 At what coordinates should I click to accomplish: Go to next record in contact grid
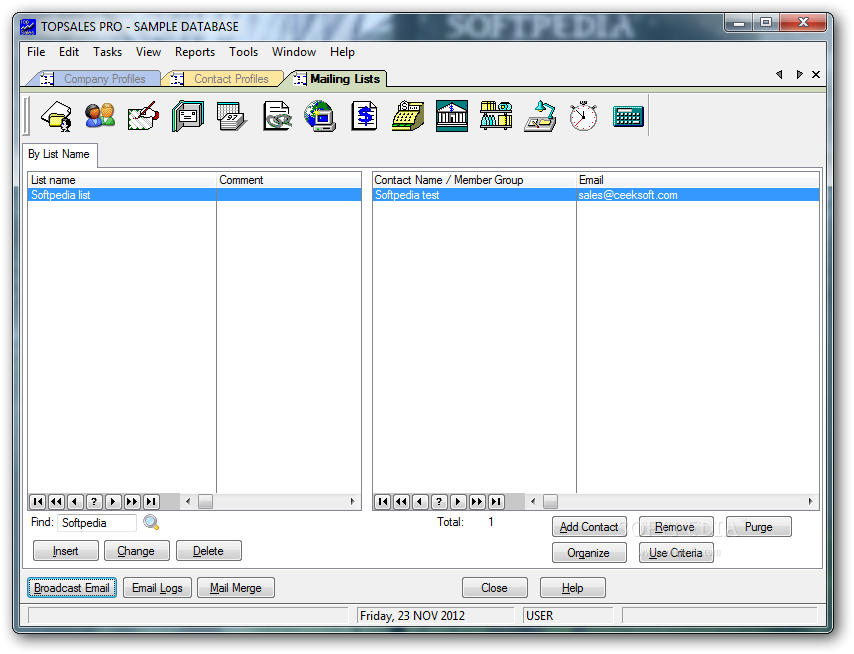click(458, 502)
